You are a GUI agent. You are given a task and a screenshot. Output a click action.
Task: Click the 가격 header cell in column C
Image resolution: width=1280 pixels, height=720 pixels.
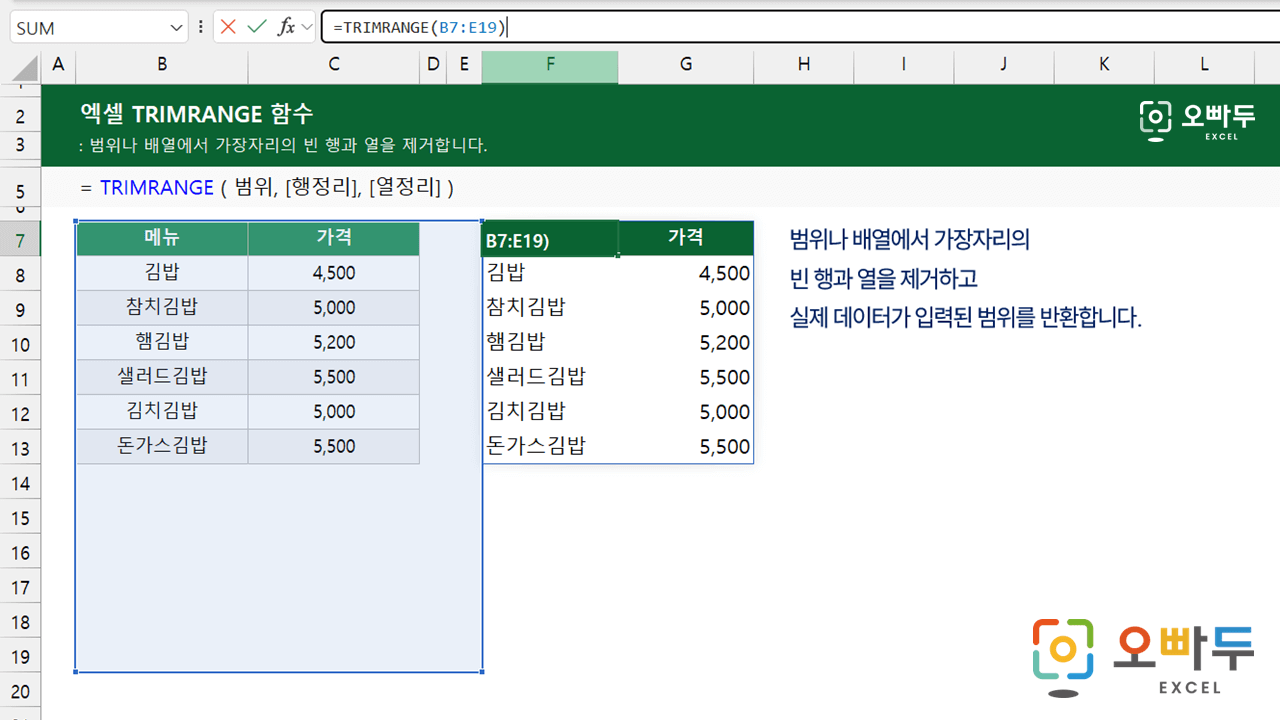334,238
